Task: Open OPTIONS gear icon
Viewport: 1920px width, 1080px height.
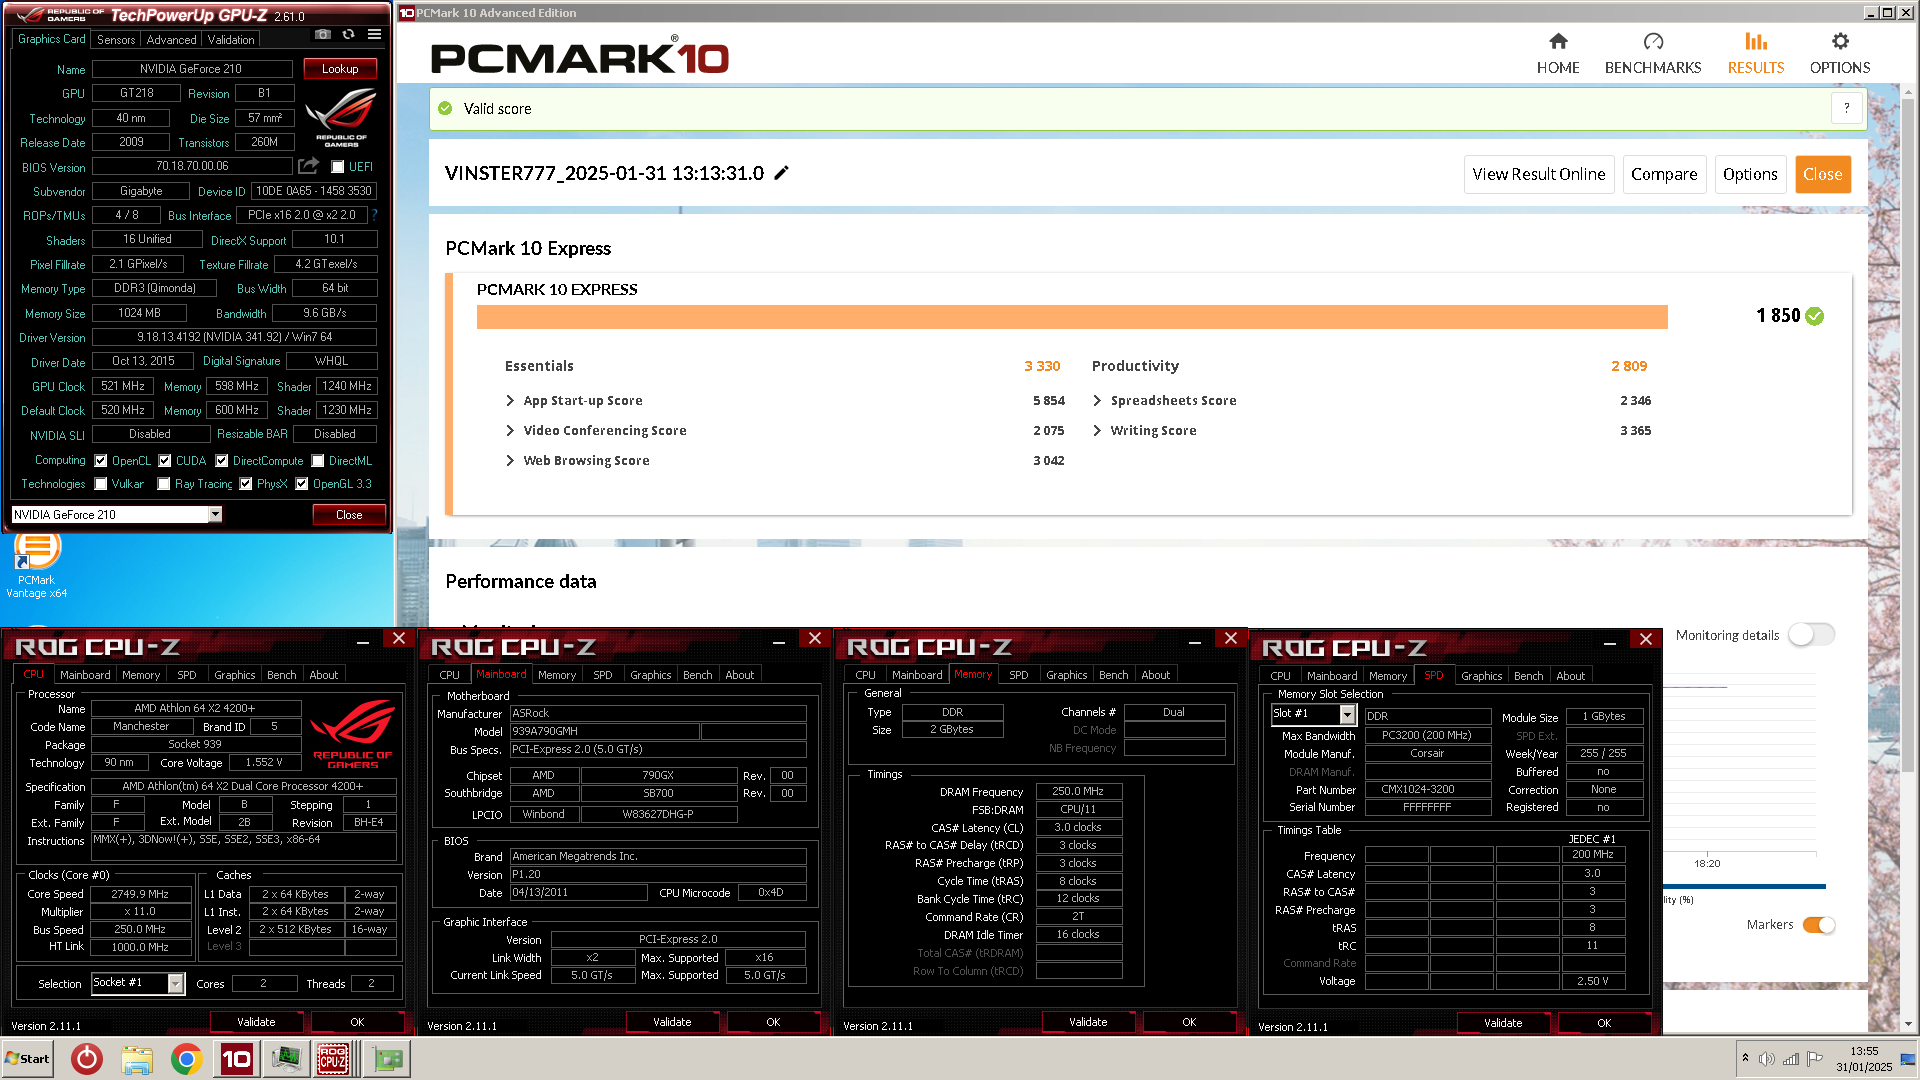Action: 1840,41
